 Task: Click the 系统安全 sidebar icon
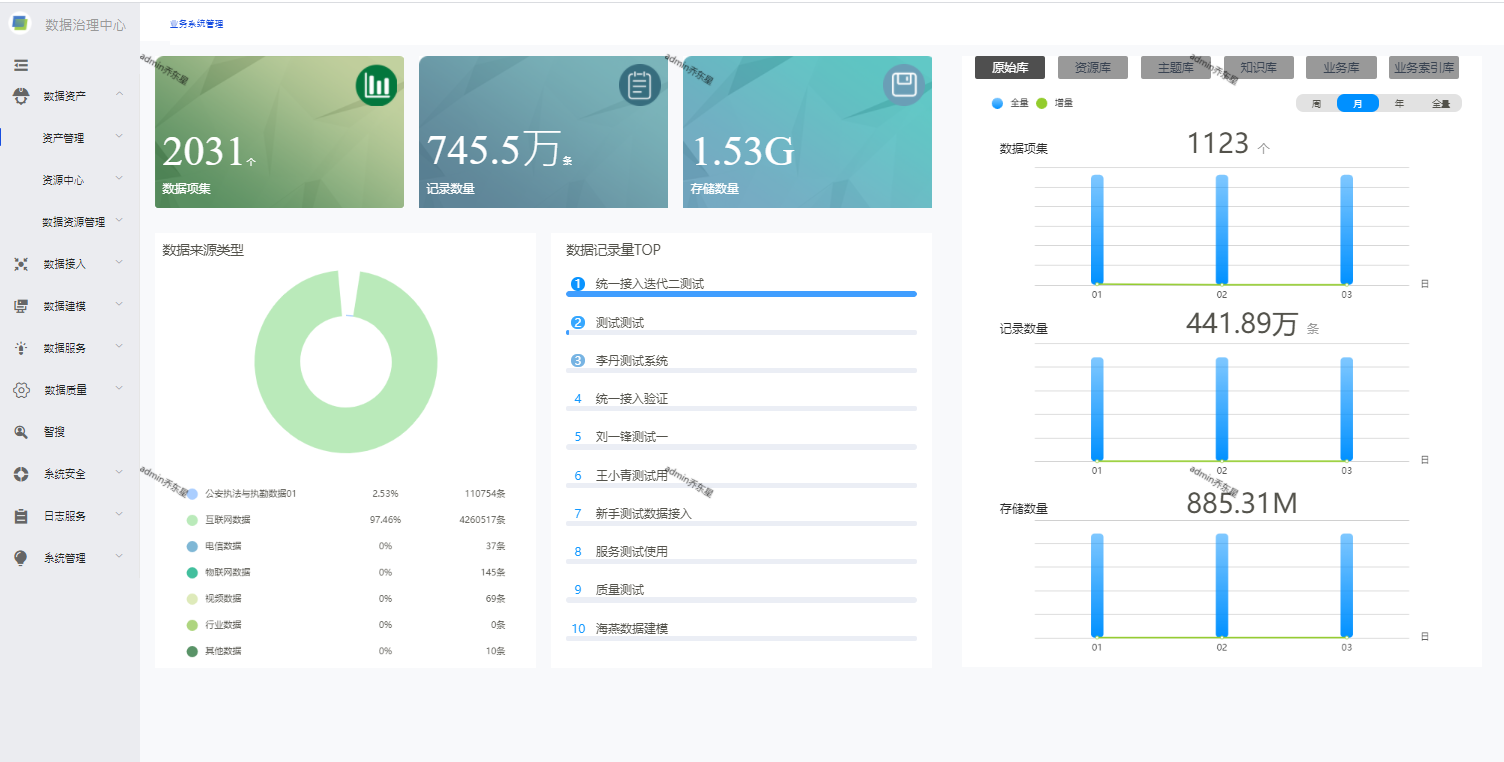[x=21, y=474]
